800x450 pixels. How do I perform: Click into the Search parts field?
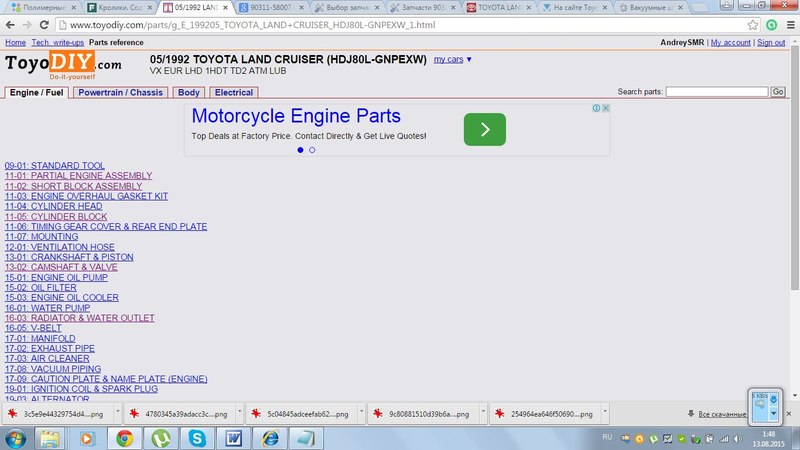point(716,92)
